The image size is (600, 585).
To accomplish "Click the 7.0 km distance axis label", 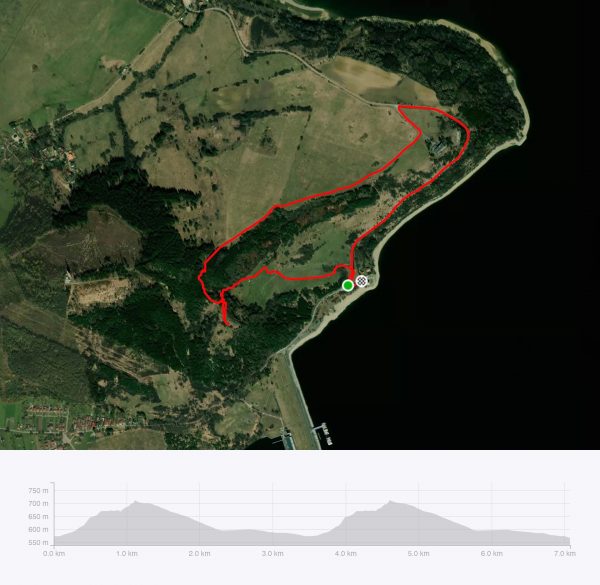I will (564, 554).
